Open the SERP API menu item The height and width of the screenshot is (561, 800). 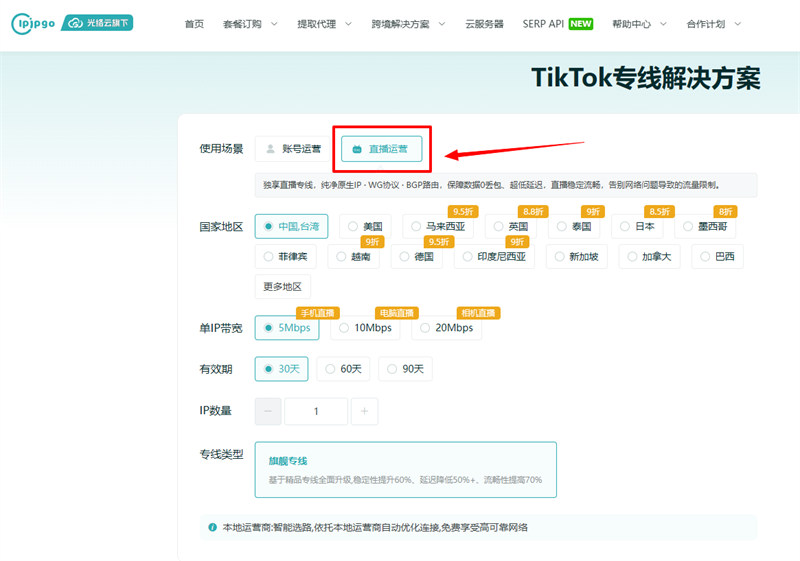(x=543, y=24)
